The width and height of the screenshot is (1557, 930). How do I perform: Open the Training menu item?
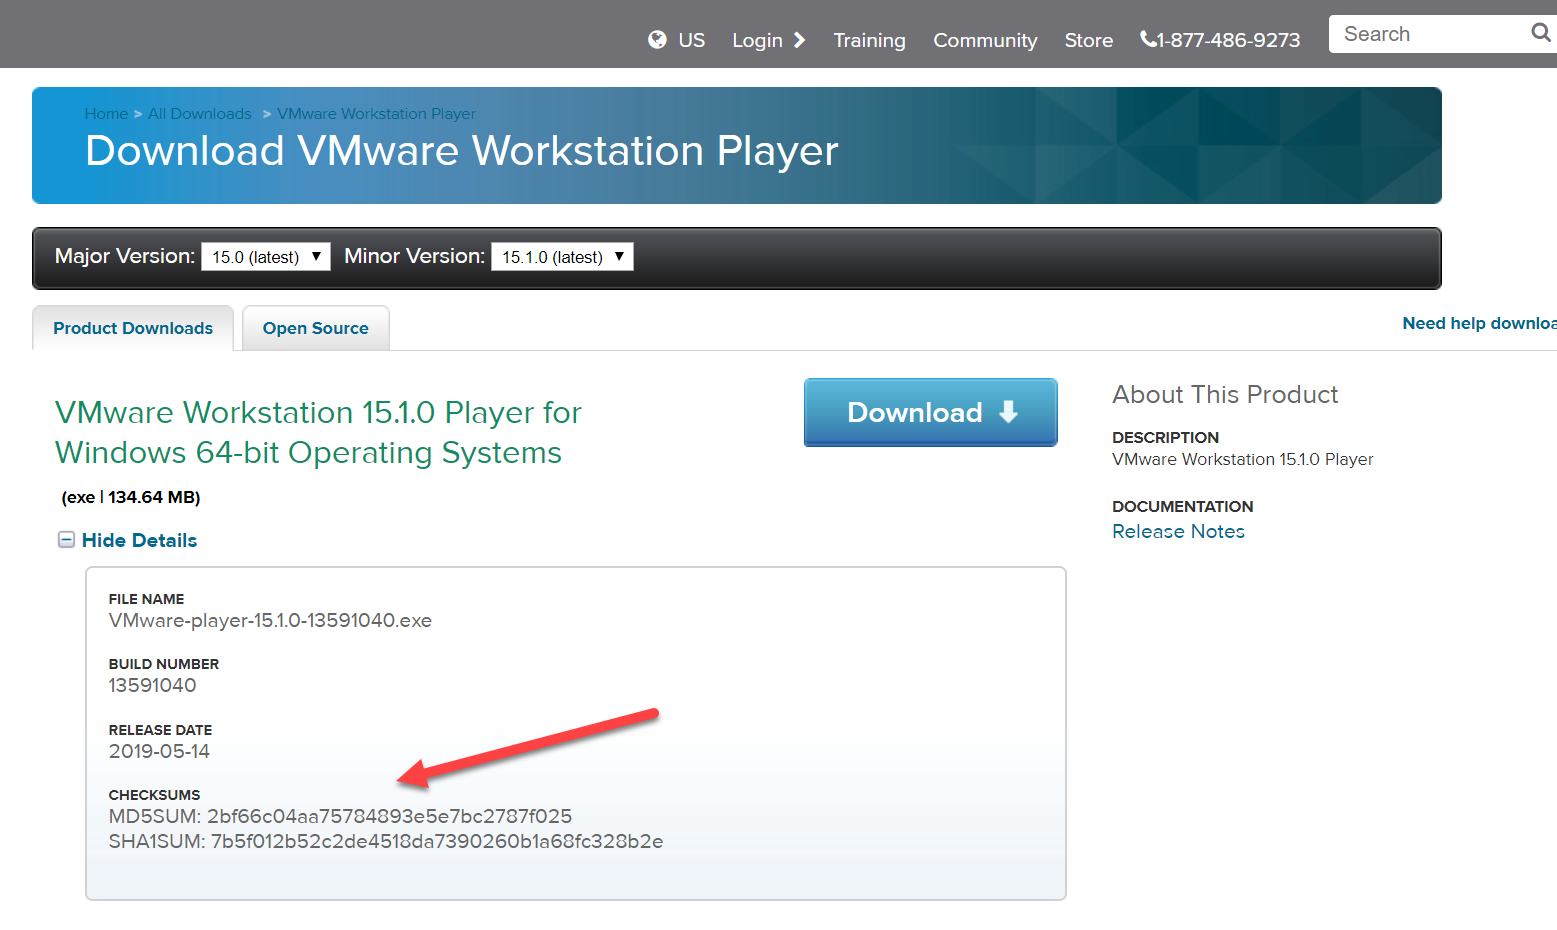[869, 40]
